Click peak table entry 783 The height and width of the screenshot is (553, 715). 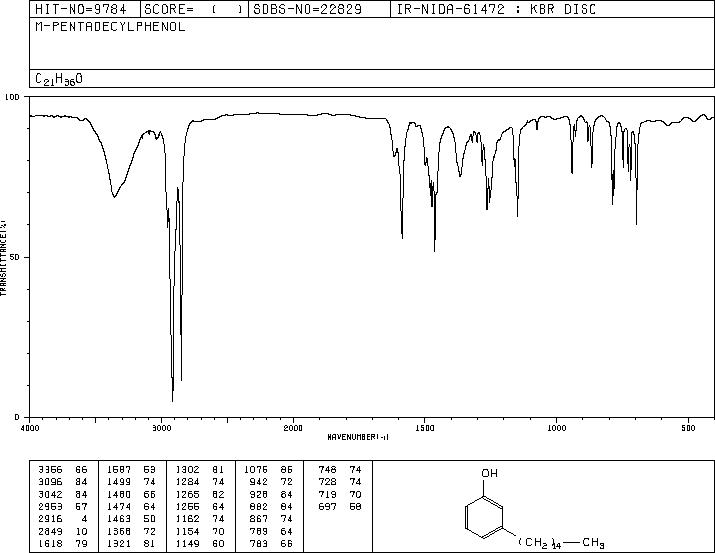259,543
